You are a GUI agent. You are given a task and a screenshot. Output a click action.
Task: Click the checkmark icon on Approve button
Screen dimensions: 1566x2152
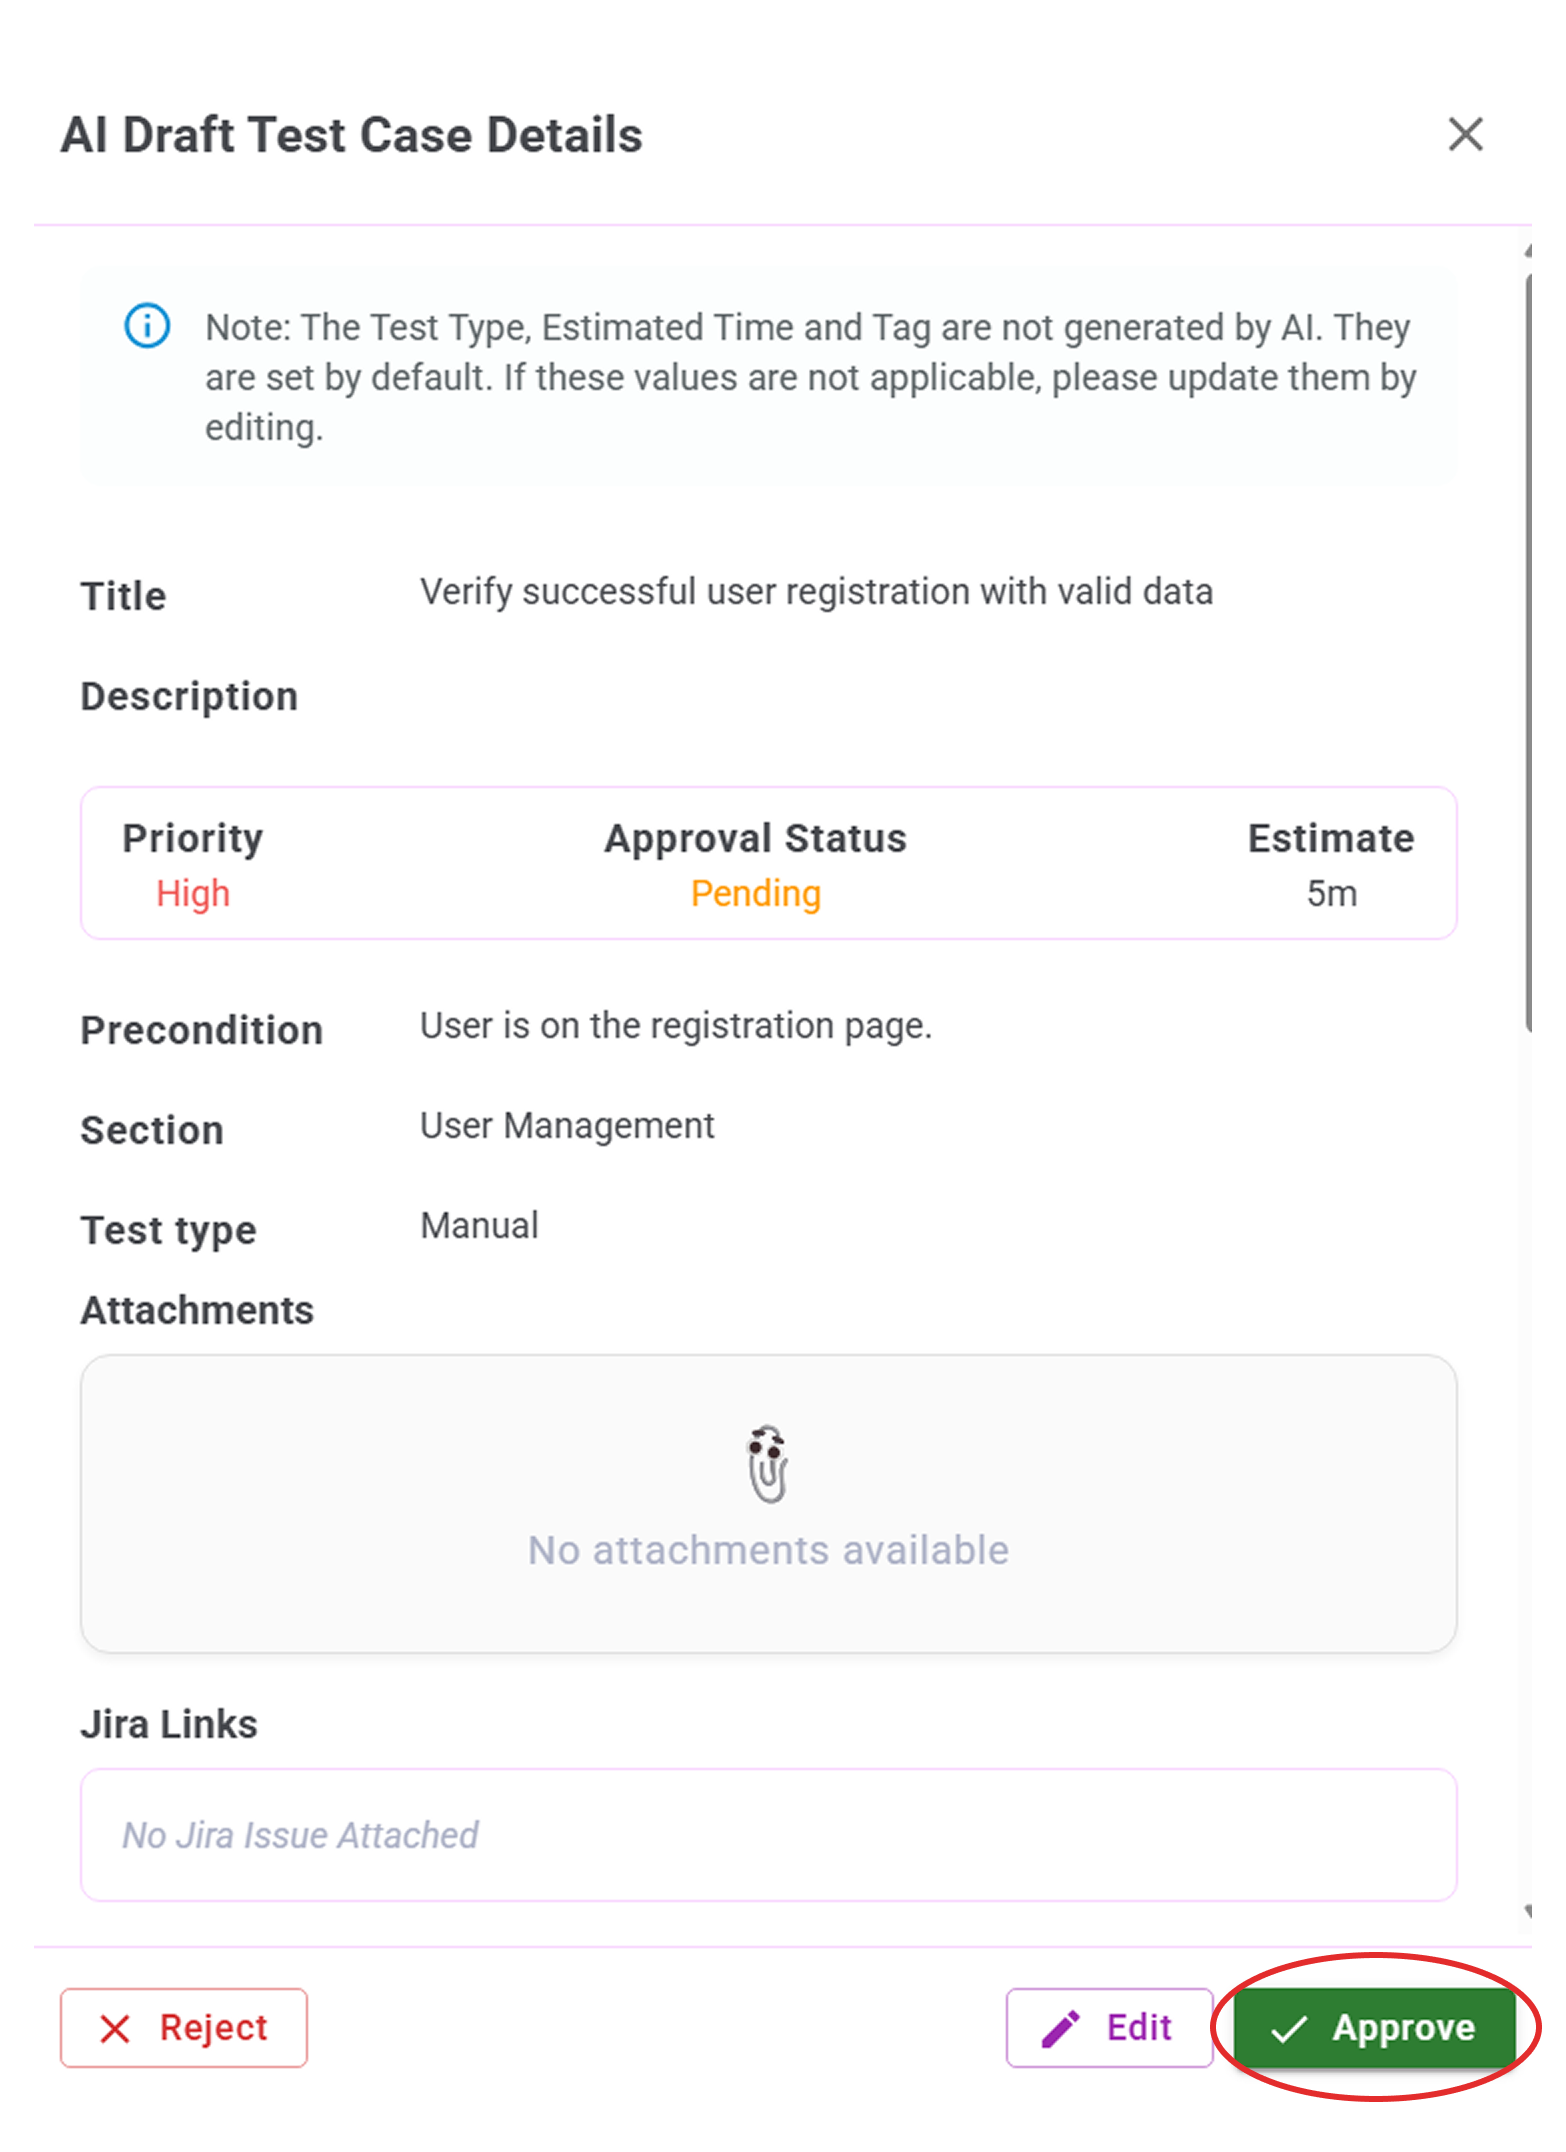(1289, 2029)
